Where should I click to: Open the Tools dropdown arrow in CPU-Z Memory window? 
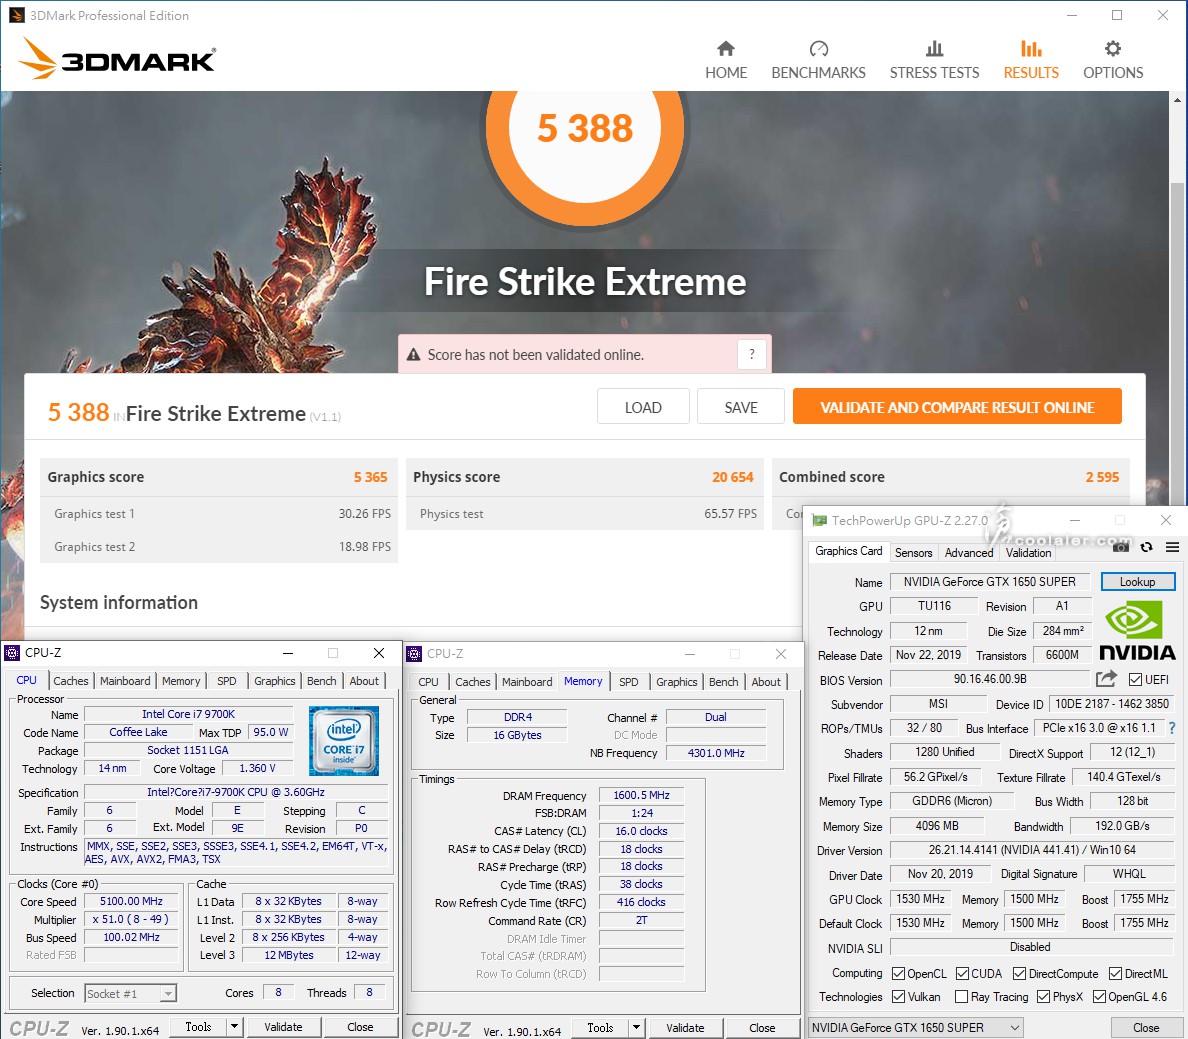coord(636,1028)
